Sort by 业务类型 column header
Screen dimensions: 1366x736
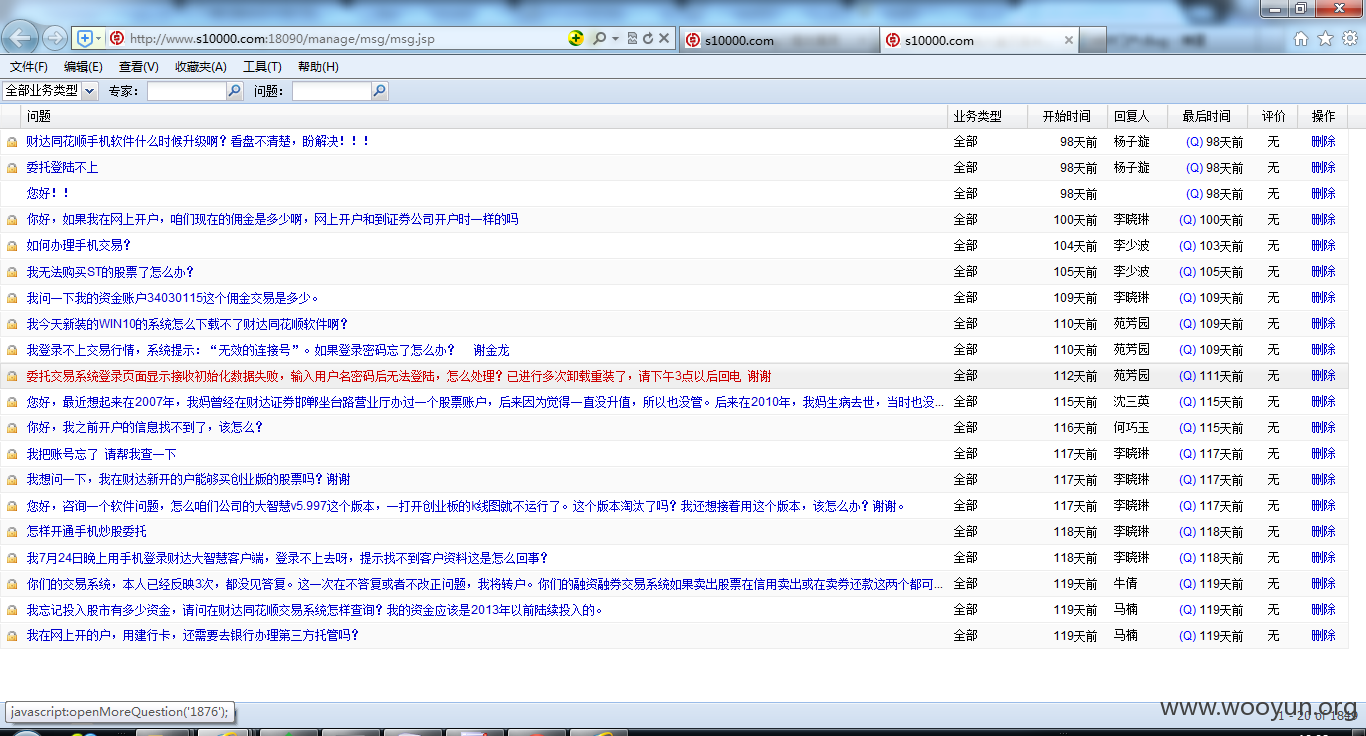987,116
